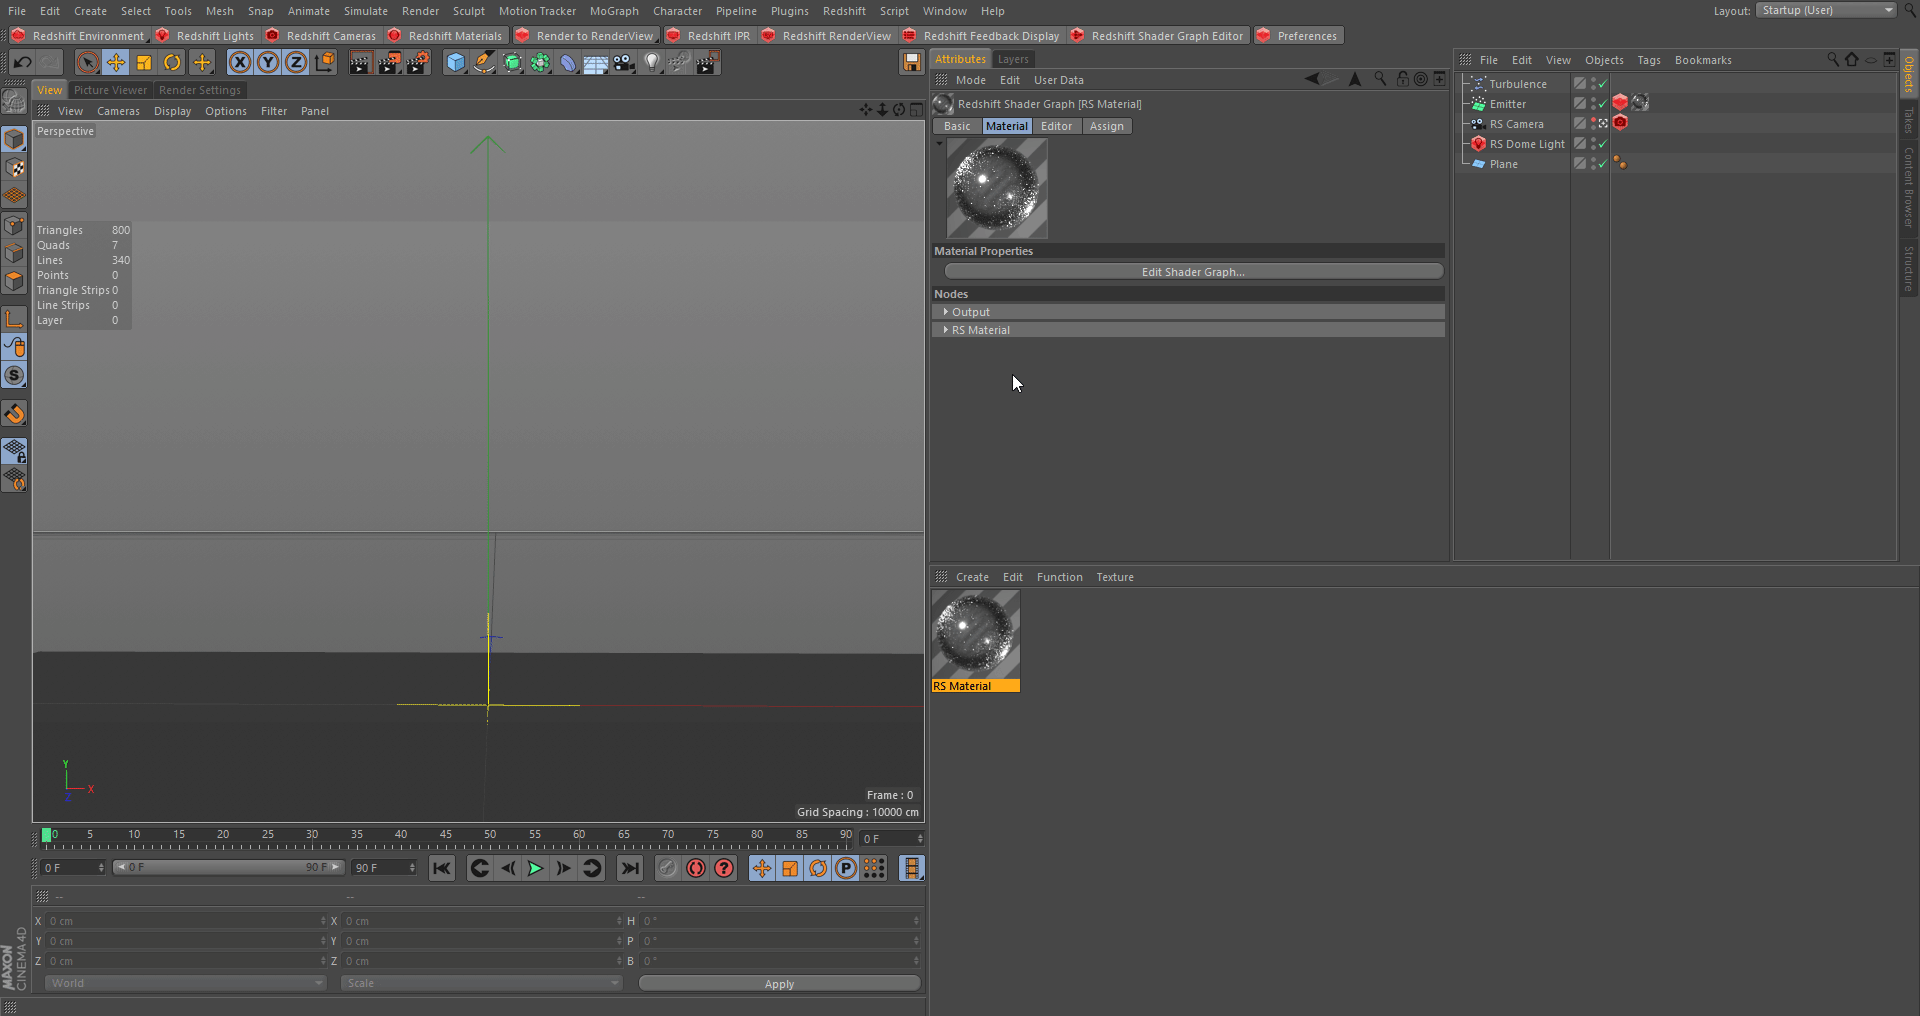The width and height of the screenshot is (1920, 1016).
Task: Click the Undo arrow icon
Action: point(22,63)
